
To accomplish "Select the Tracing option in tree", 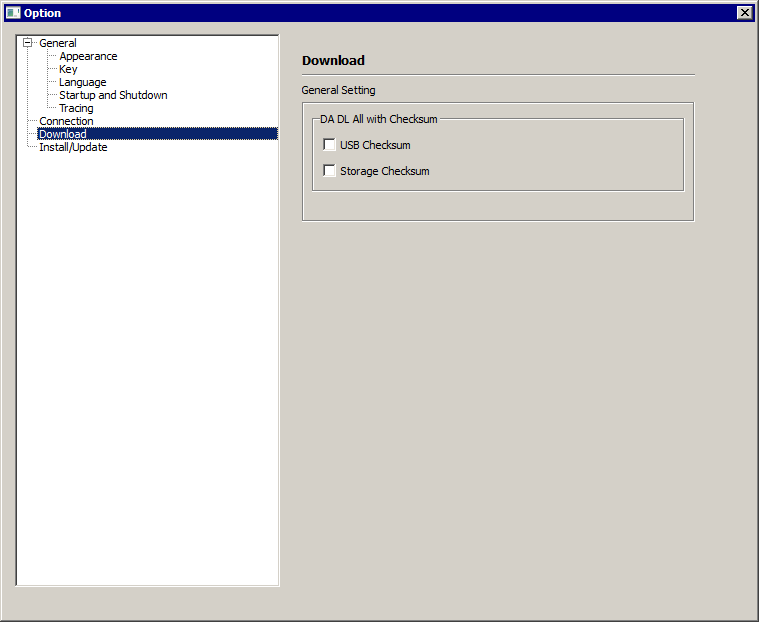I will pos(76,108).
